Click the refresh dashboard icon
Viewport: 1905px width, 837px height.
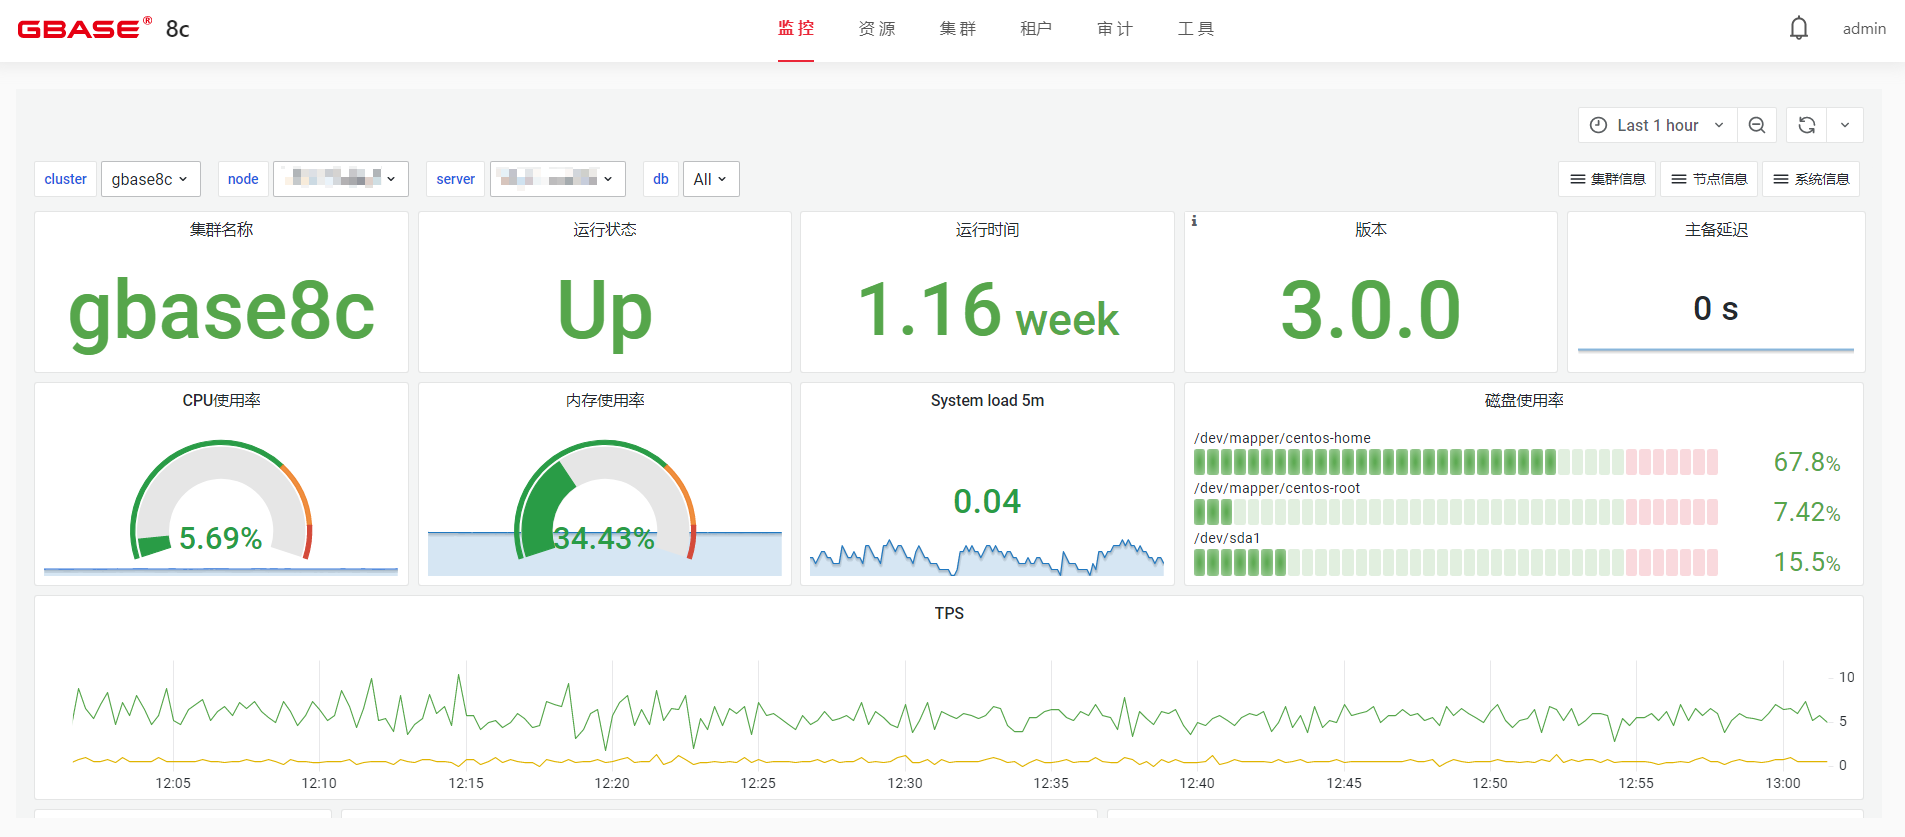point(1806,125)
